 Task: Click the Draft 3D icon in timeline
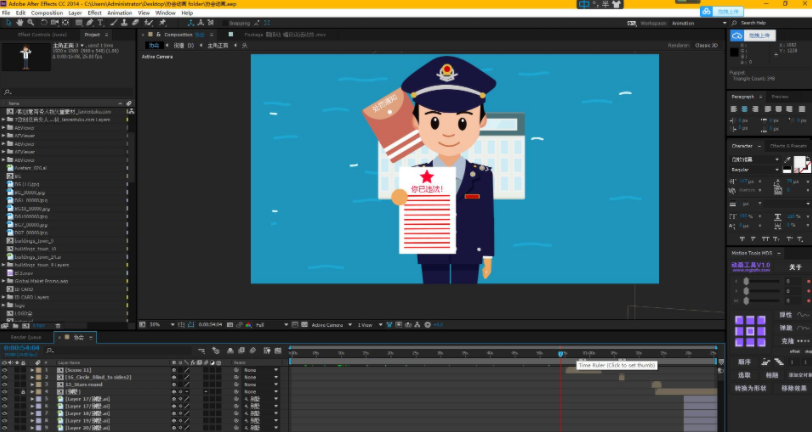(x=215, y=351)
